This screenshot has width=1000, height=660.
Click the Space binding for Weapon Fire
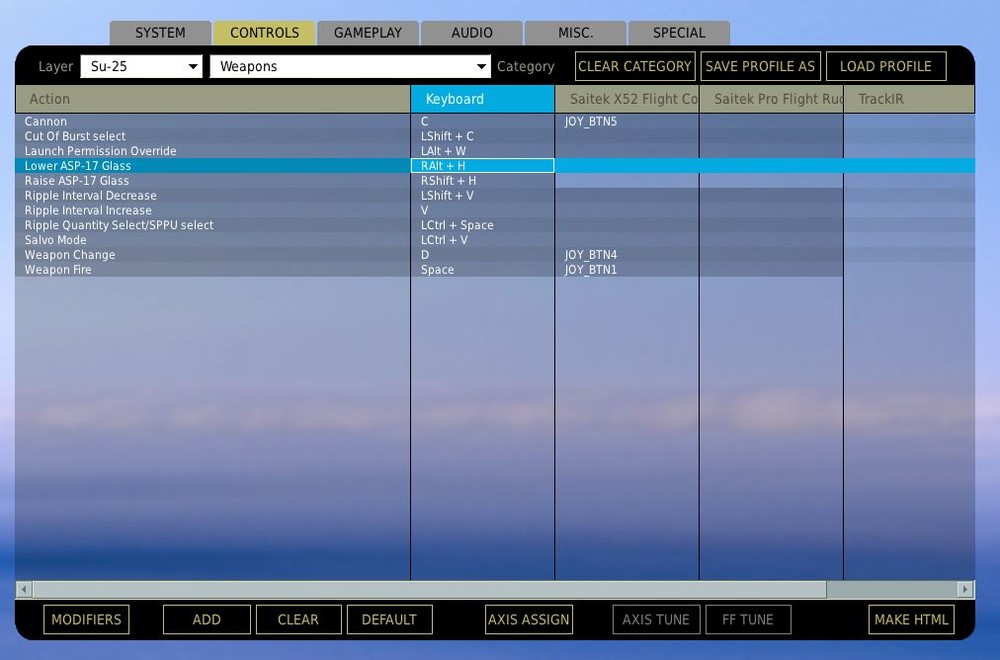(483, 270)
